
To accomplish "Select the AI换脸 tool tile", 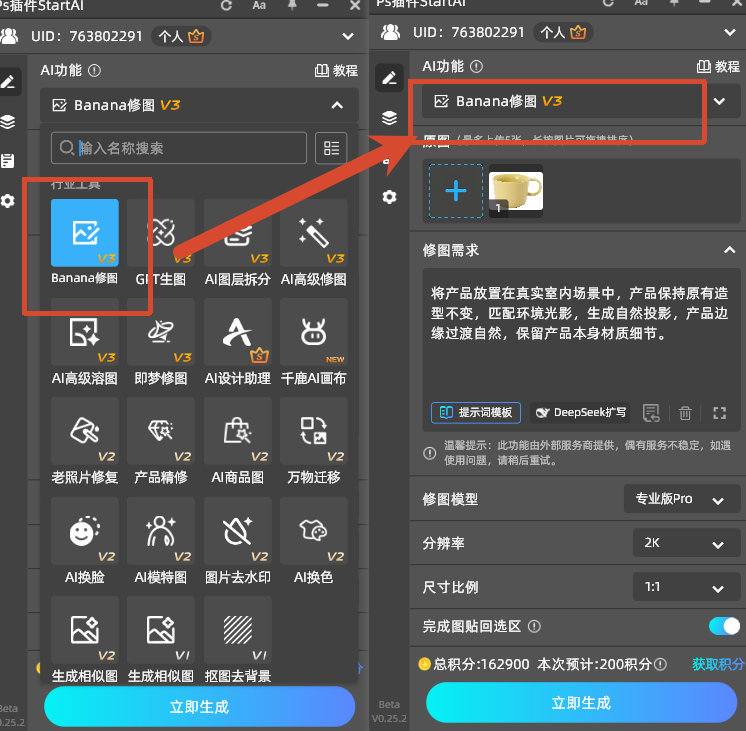I will pos(85,531).
